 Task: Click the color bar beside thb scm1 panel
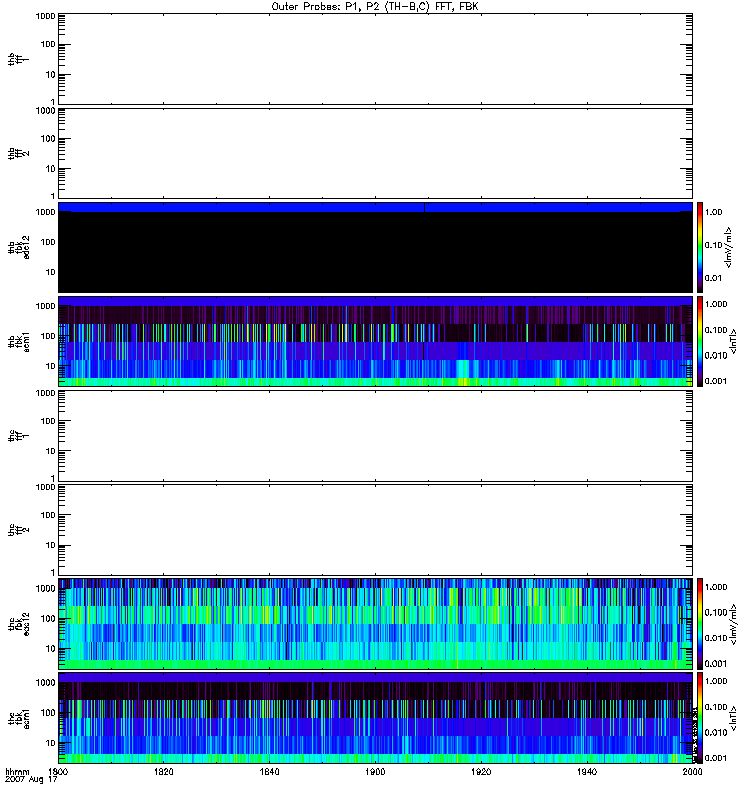tap(701, 341)
